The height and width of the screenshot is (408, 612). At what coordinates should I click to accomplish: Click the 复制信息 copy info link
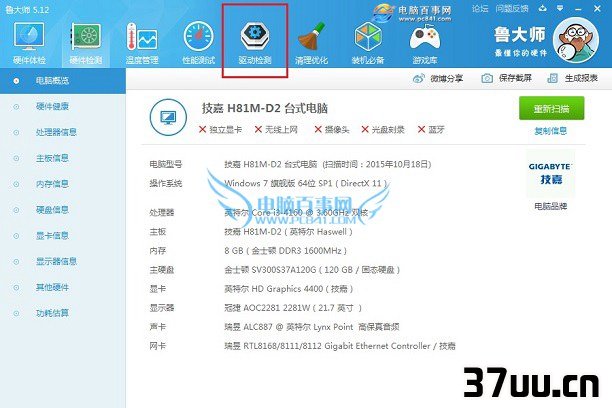click(551, 131)
